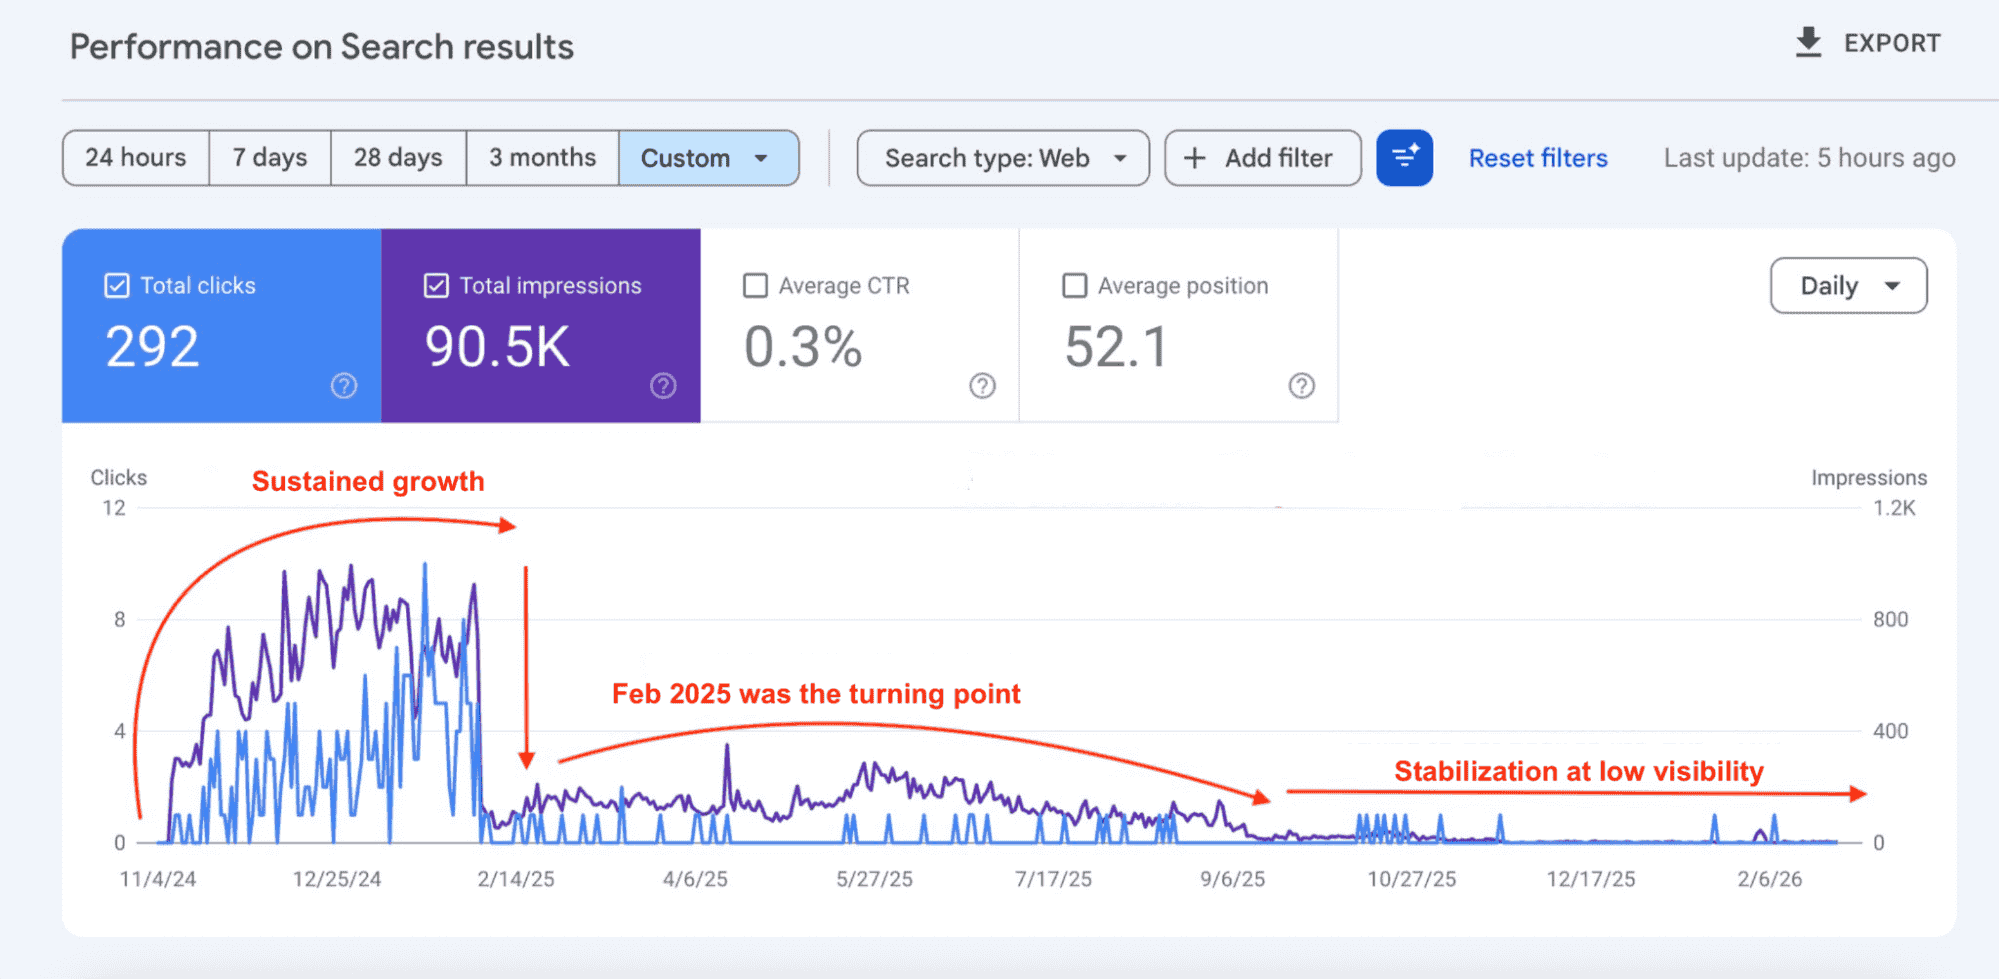The height and width of the screenshot is (980, 1999).
Task: Click the Add filter button
Action: point(1262,157)
